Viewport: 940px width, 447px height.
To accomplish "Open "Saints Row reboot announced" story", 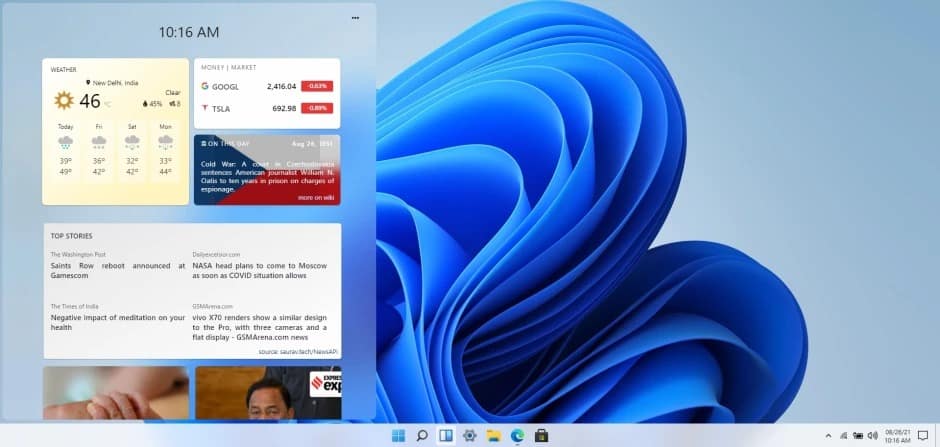I will [117, 266].
